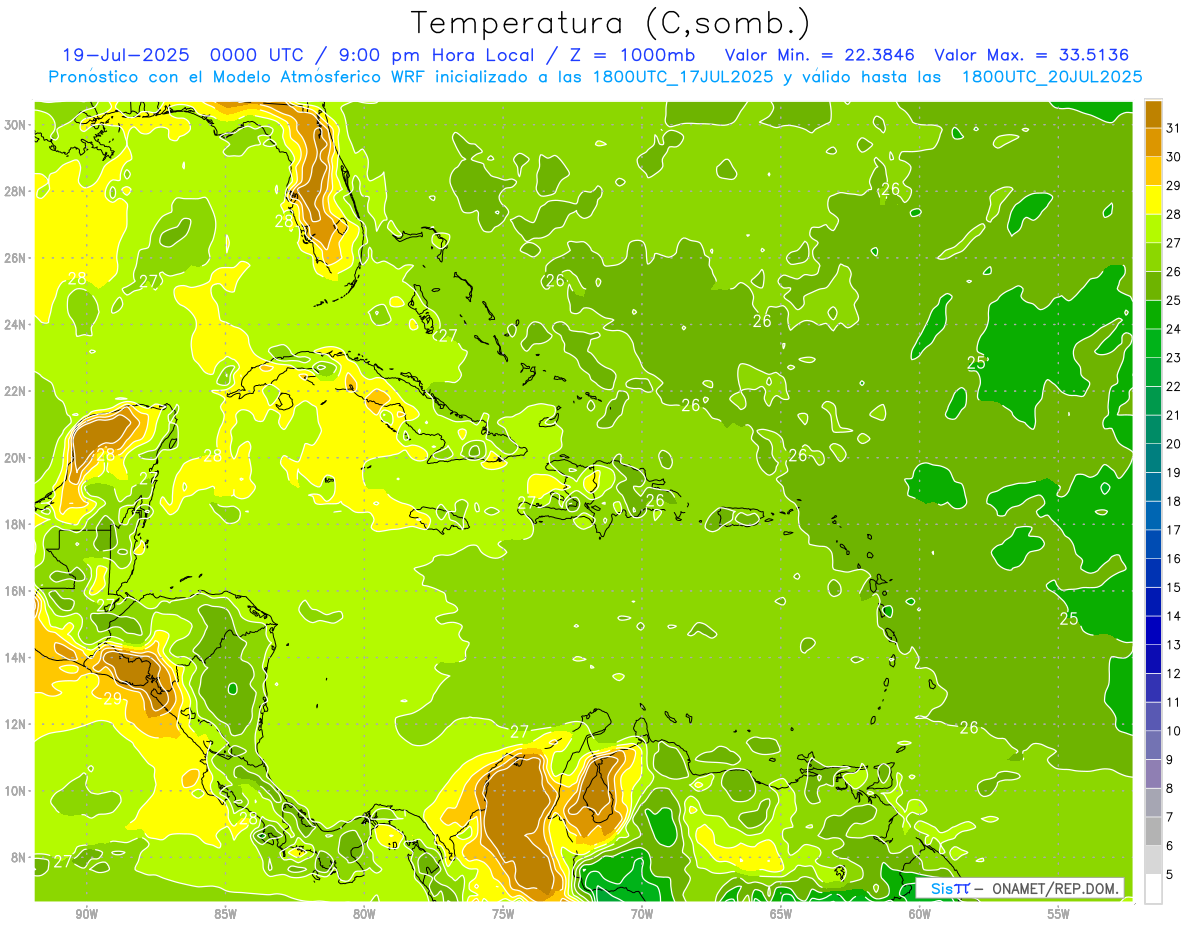Click the '30N' latitude axis label

tap(17, 125)
